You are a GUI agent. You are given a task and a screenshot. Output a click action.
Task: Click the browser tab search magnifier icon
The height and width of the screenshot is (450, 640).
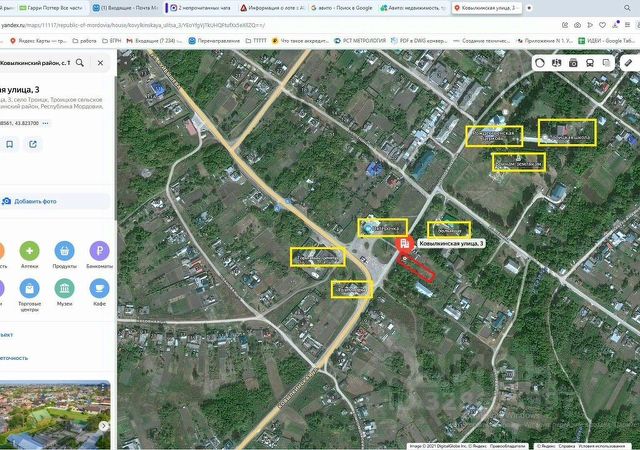pos(627,8)
